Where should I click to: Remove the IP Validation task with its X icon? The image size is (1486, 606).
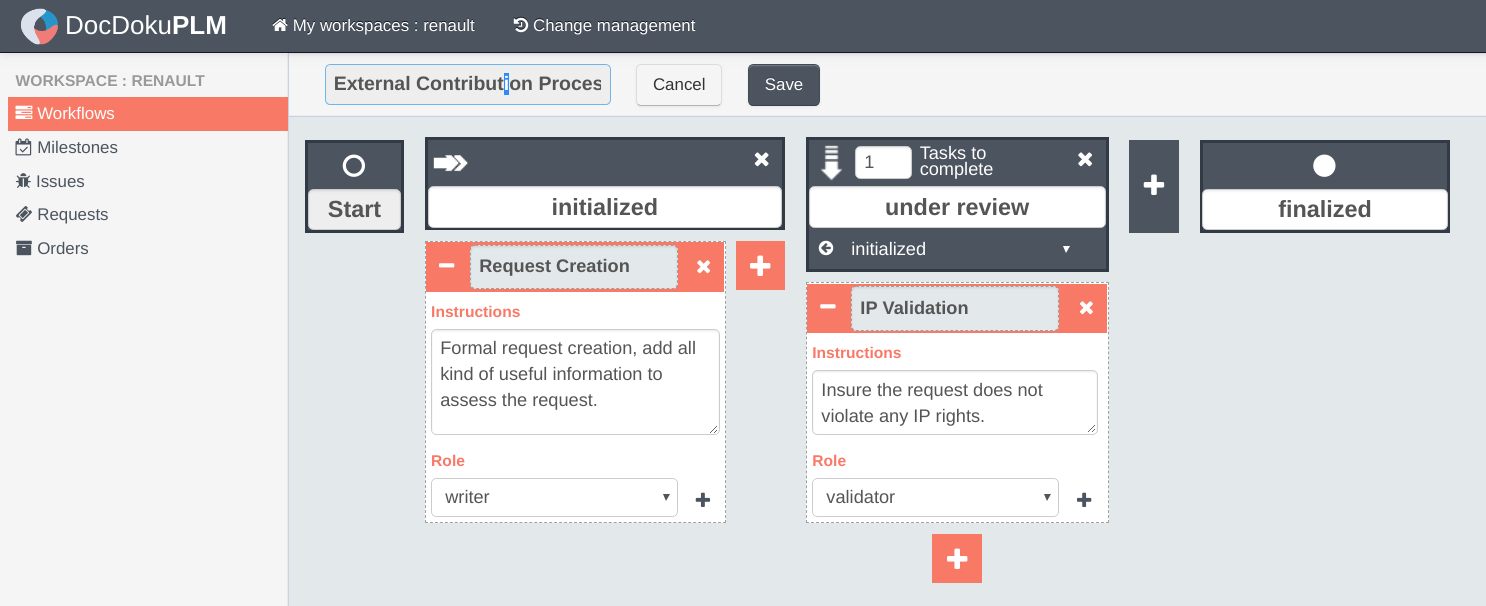[x=1086, y=308]
